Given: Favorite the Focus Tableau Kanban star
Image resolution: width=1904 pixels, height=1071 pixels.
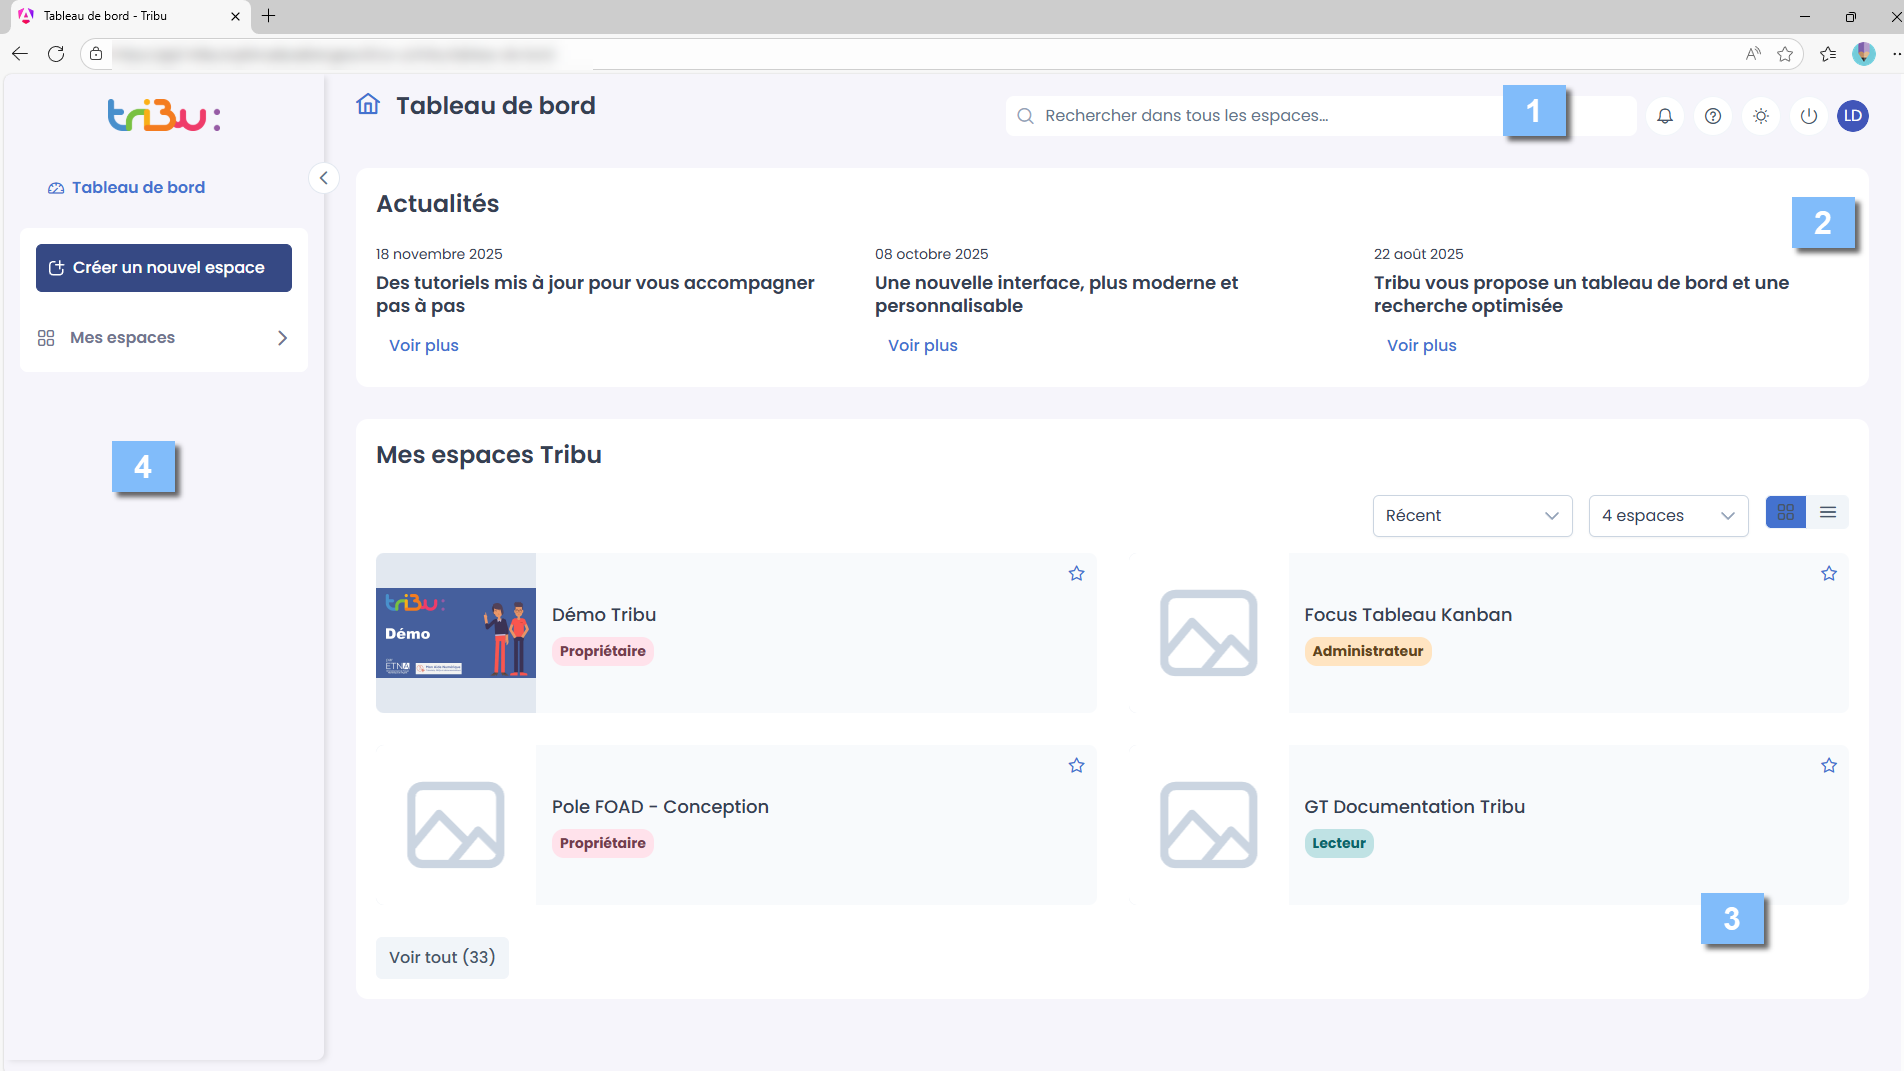Looking at the screenshot, I should point(1829,573).
